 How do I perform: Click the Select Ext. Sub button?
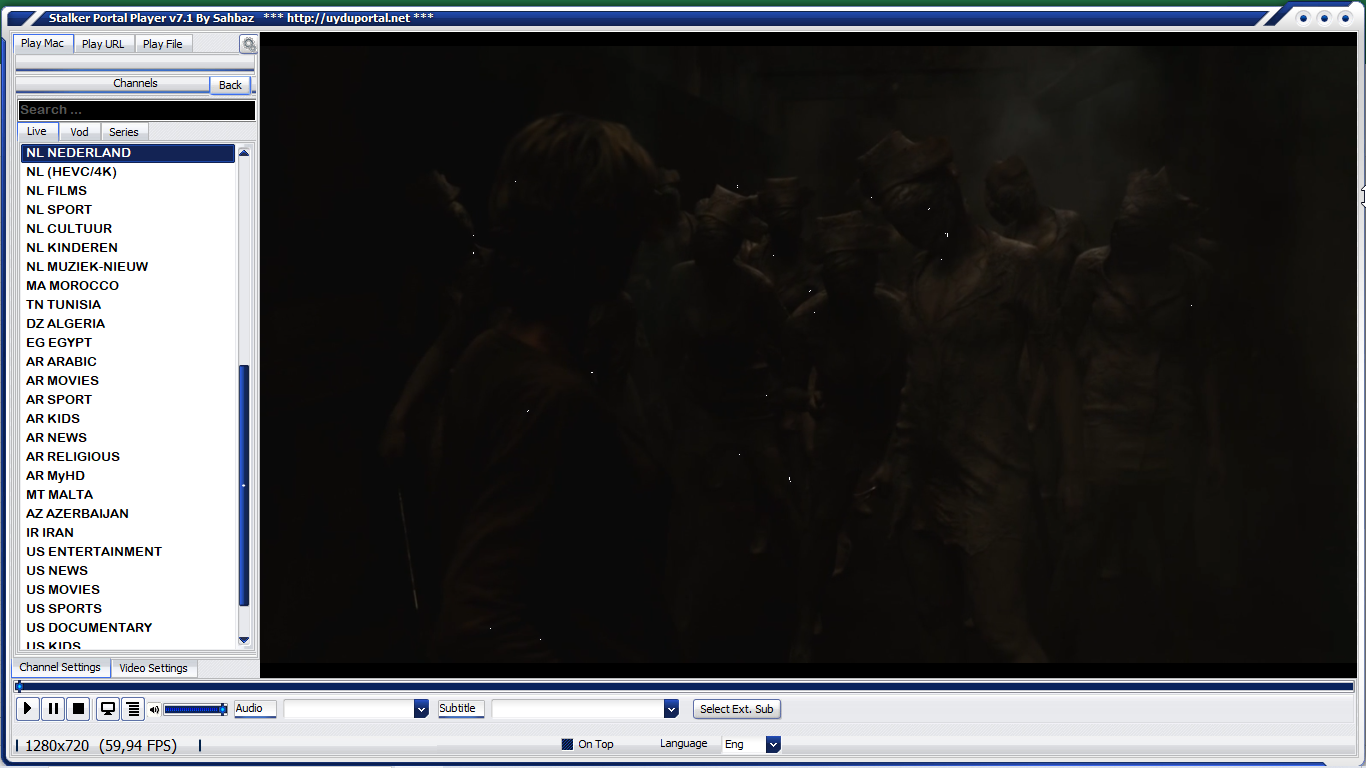click(x=737, y=709)
